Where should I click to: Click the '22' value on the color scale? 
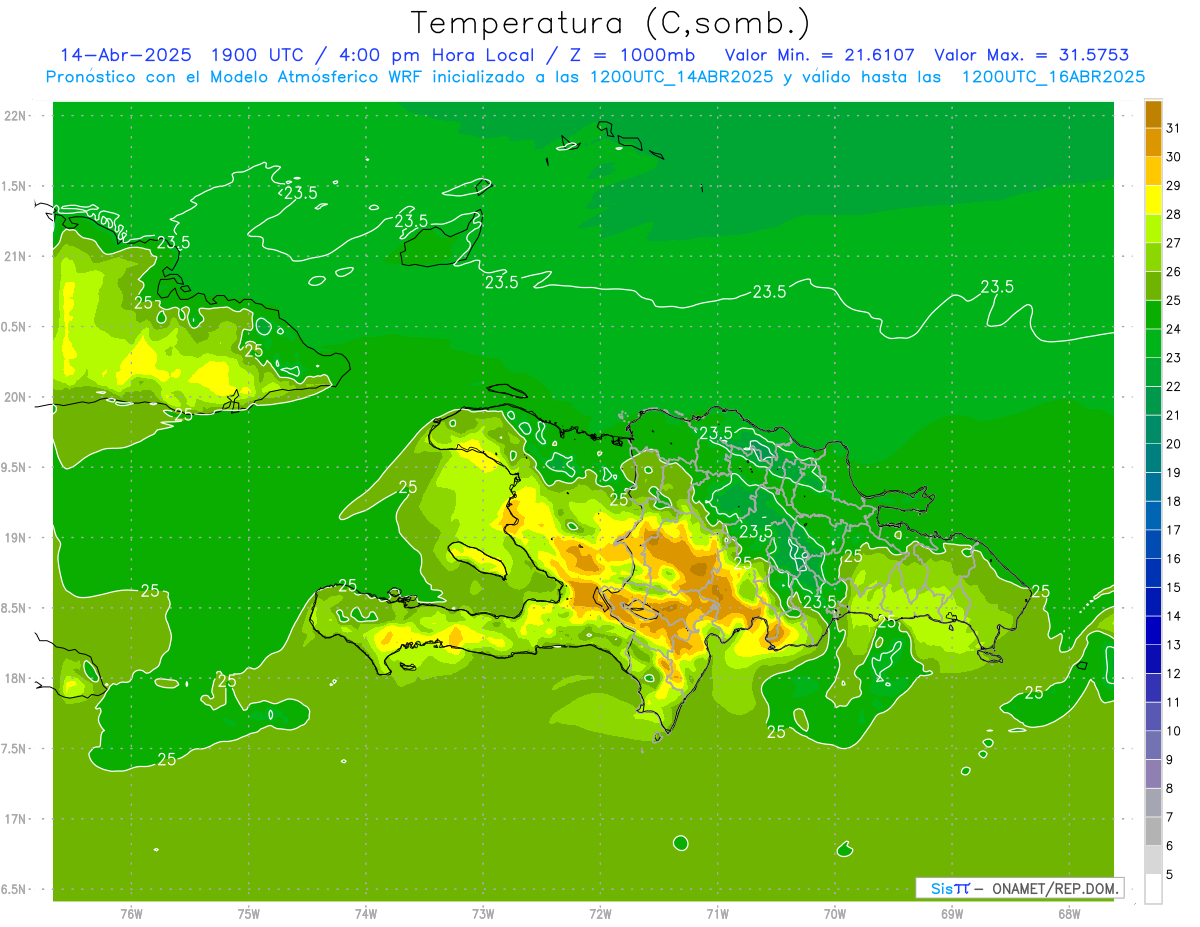pos(1175,386)
